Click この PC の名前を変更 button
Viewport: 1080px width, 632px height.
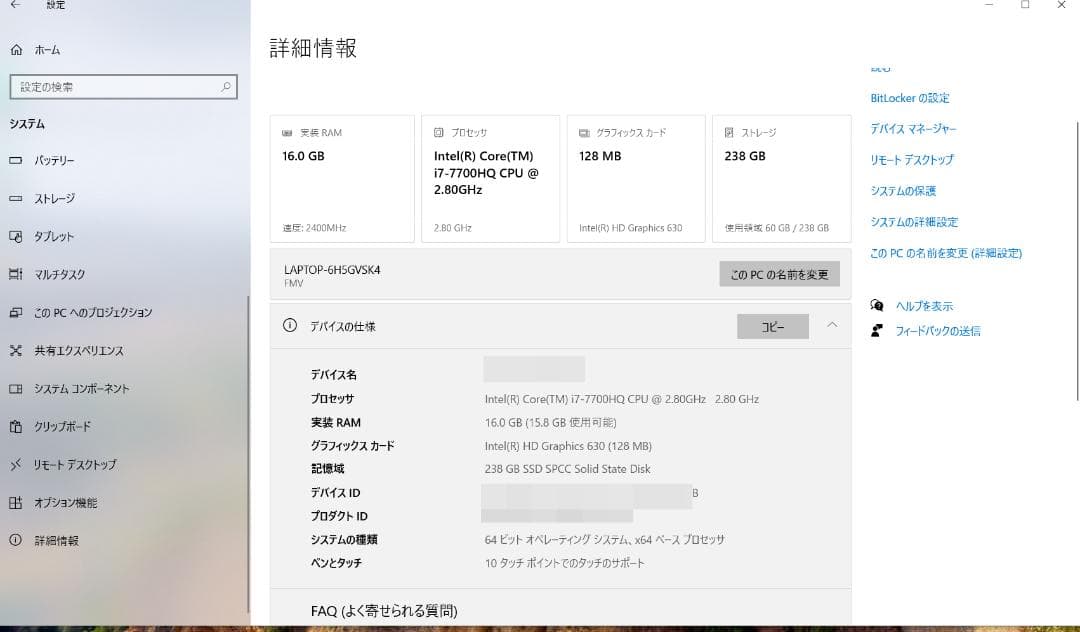point(779,274)
